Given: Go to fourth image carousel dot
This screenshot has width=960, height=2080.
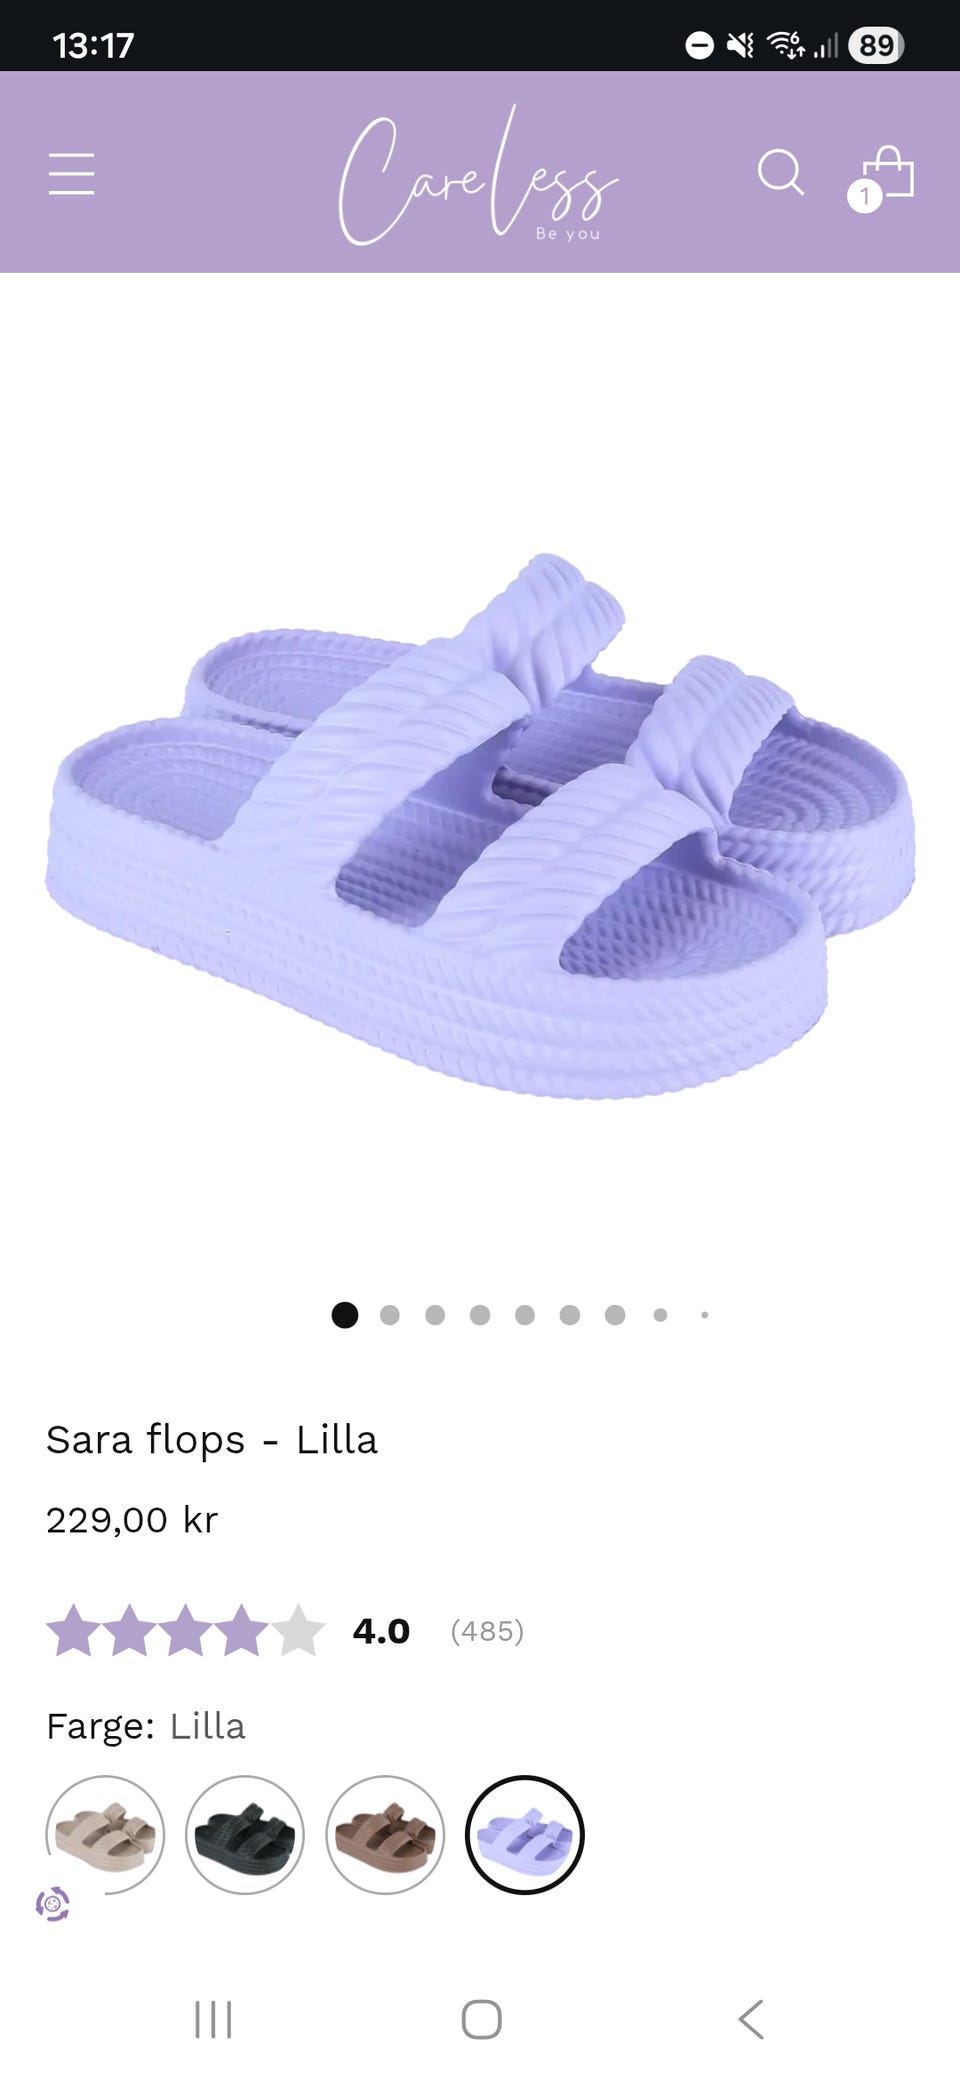Looking at the screenshot, I should click(x=480, y=1315).
